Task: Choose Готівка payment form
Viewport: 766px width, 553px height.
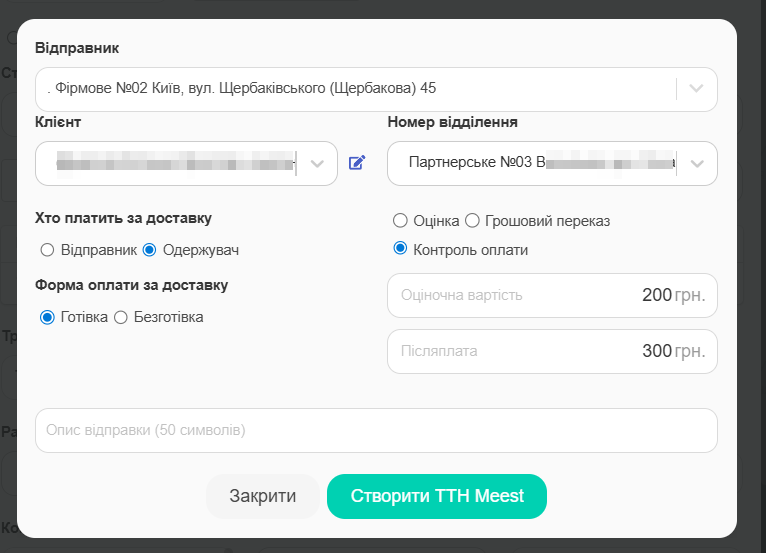Action: tap(47, 317)
